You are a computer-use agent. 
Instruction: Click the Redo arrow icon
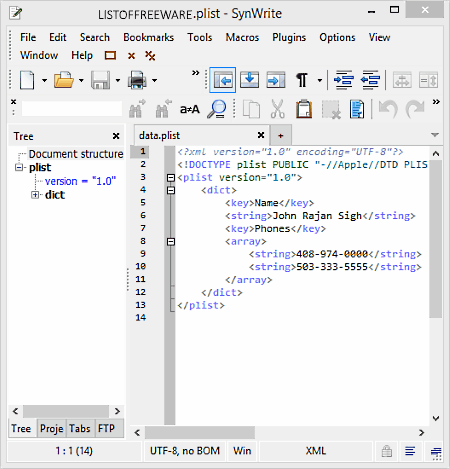point(415,109)
